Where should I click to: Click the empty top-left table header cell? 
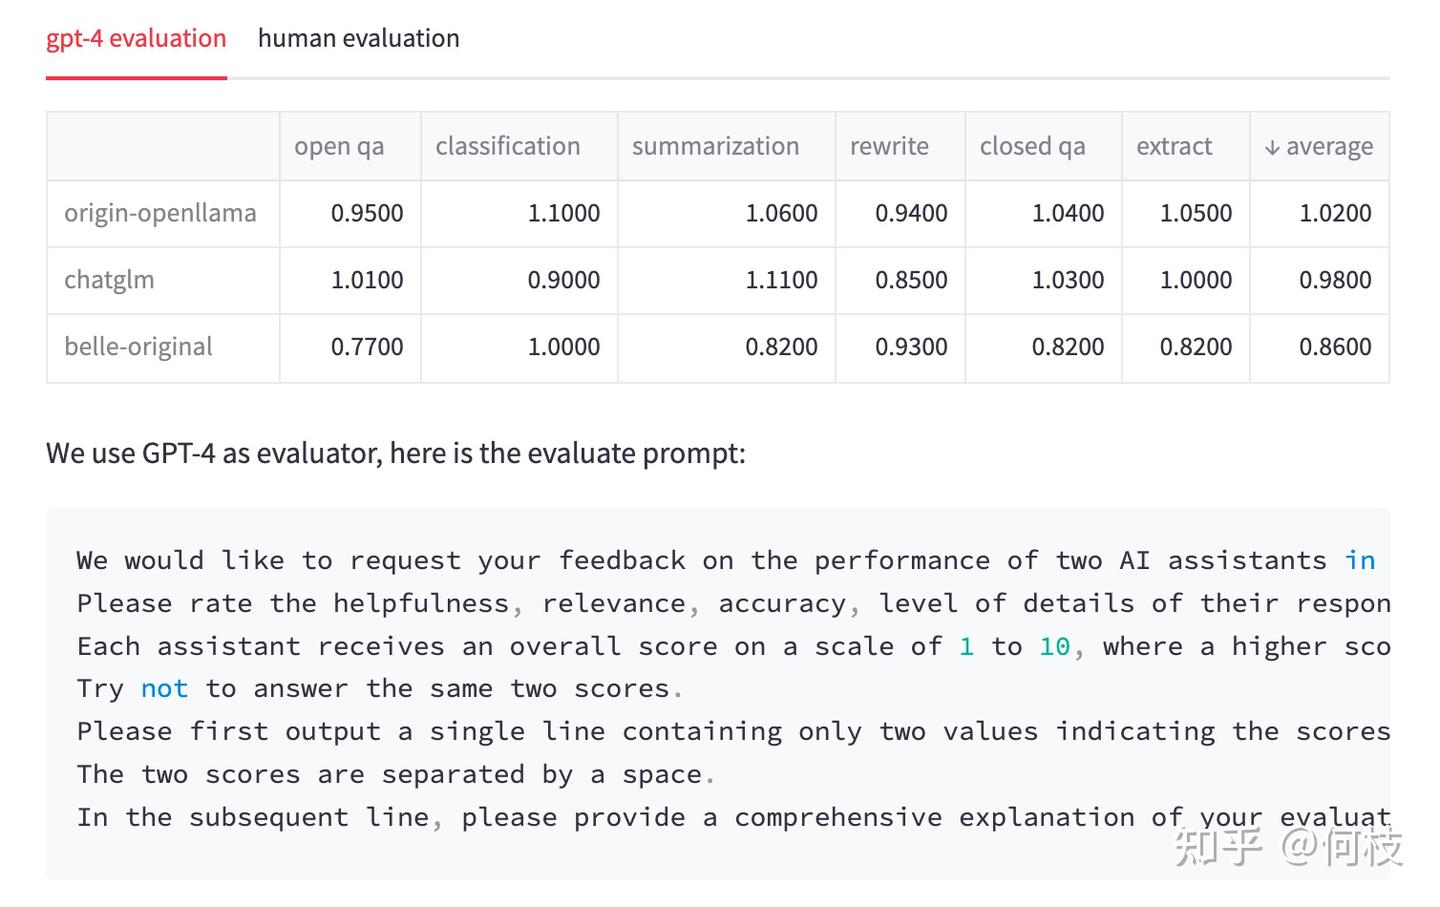click(163, 146)
